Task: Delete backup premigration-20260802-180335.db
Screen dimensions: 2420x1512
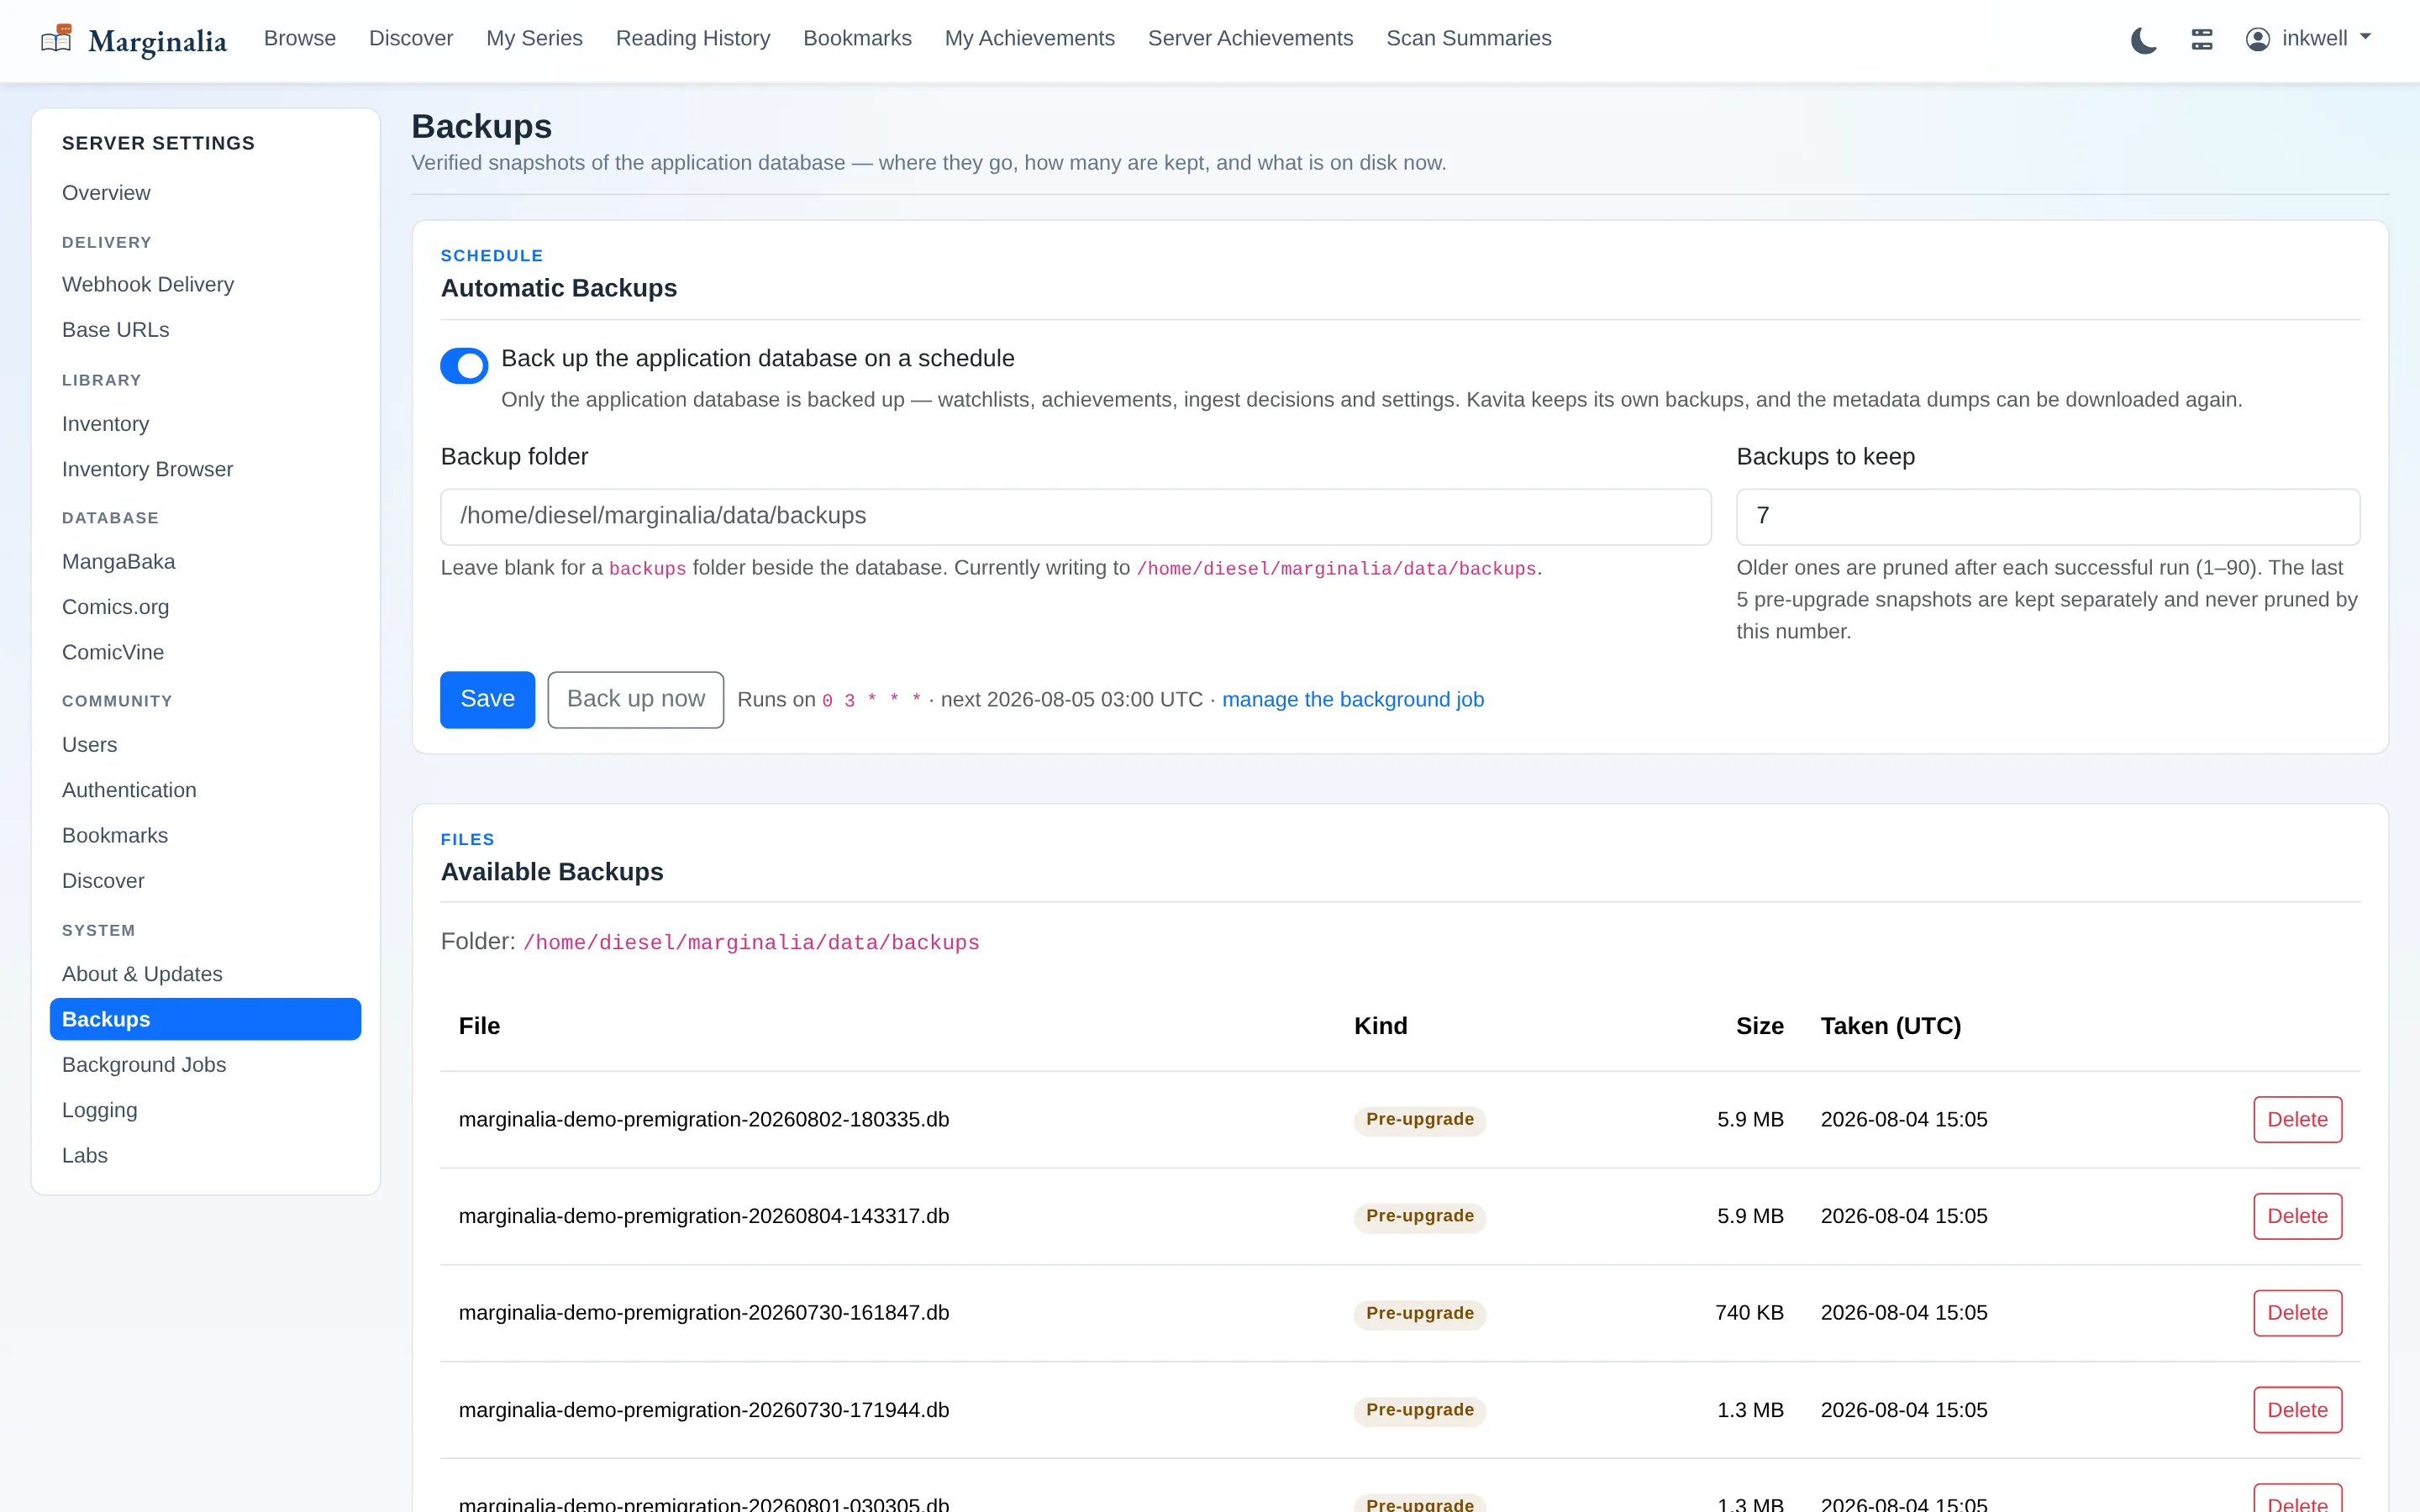Action: click(2297, 1119)
